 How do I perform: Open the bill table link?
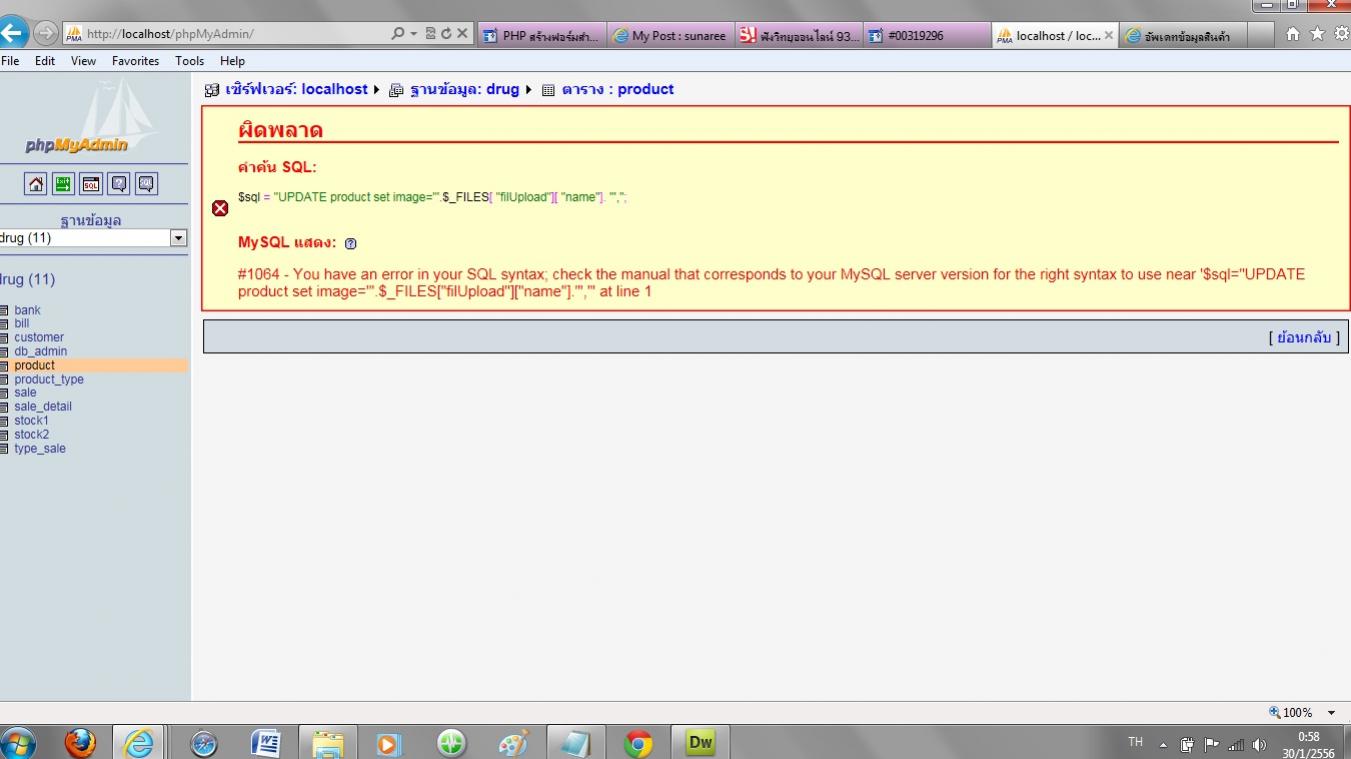tap(22, 324)
